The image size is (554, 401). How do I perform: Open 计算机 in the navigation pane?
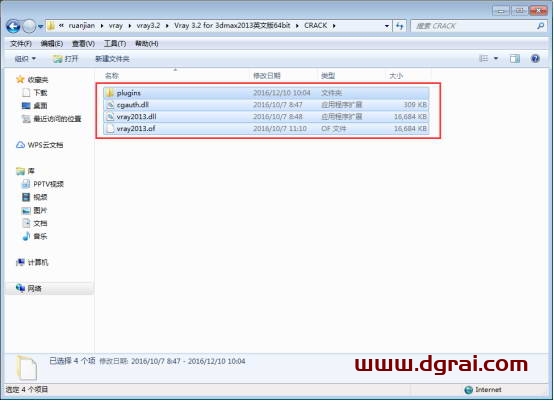point(38,263)
